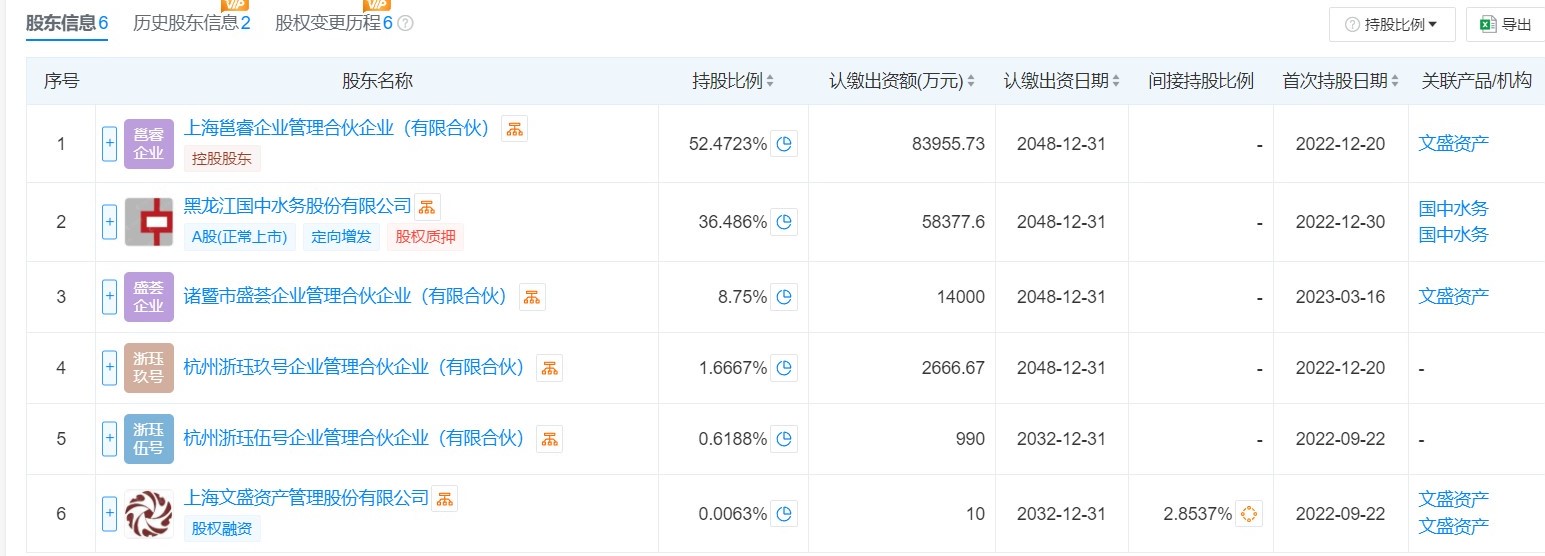This screenshot has height=556, width=1545.
Task: Click pie chart icon next to 1.6667%
Action: [x=784, y=368]
